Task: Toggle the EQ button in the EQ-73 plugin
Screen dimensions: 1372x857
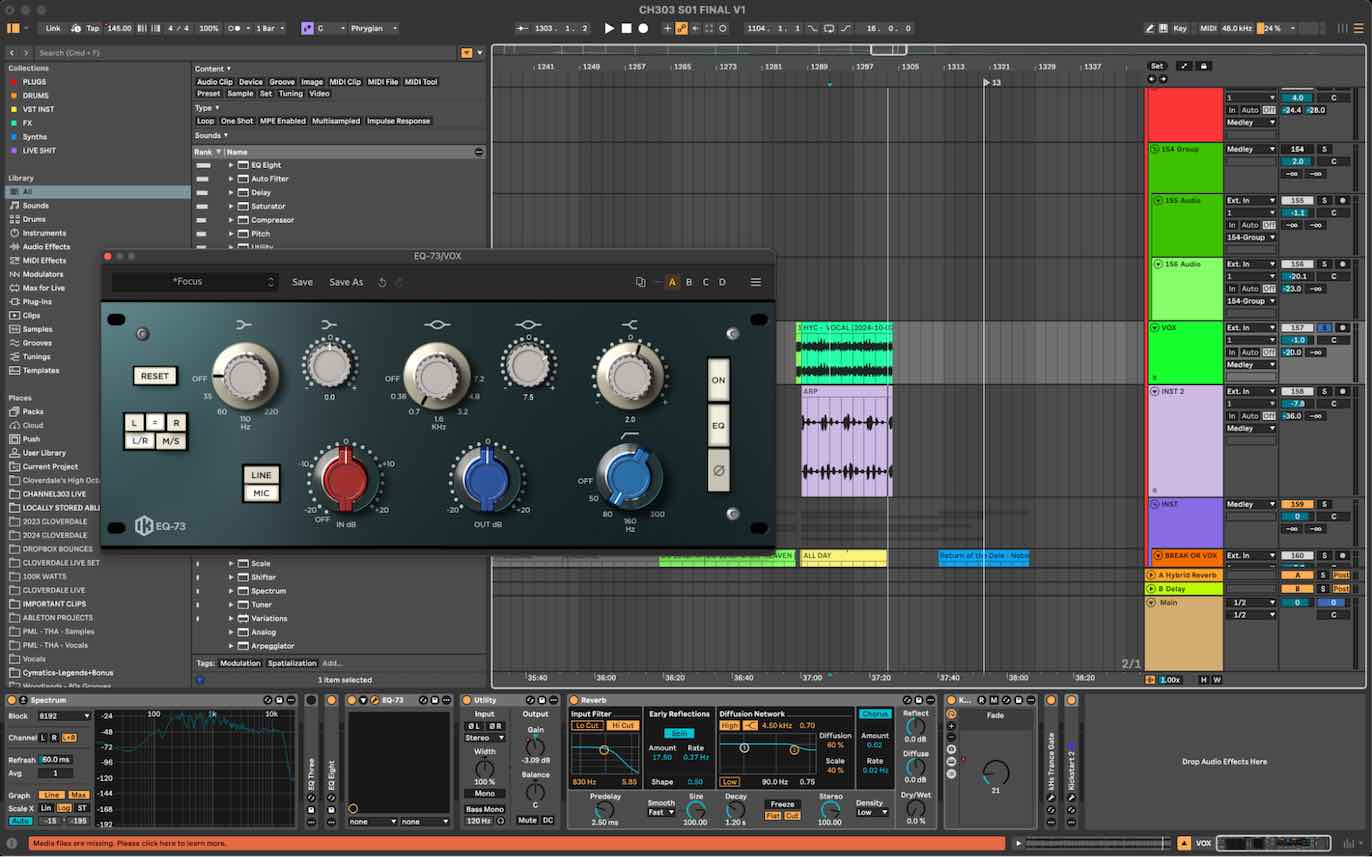Action: (x=718, y=425)
